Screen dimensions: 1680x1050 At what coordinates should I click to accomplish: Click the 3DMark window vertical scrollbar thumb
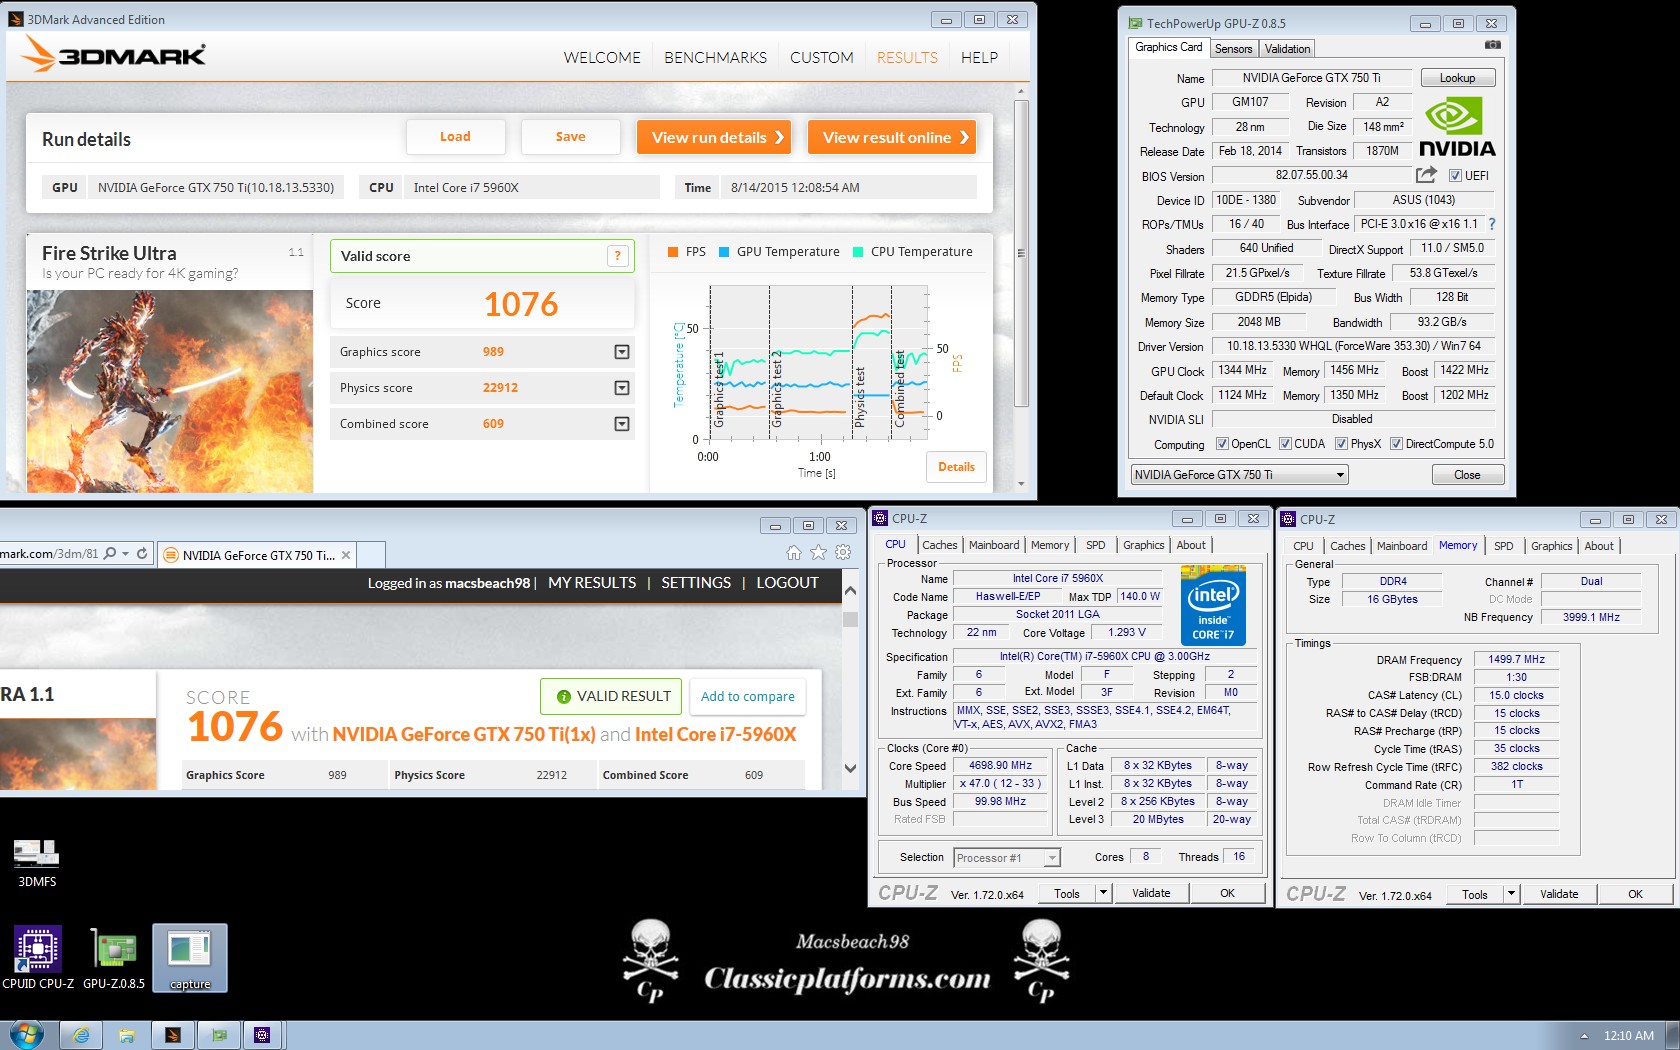(x=1021, y=254)
